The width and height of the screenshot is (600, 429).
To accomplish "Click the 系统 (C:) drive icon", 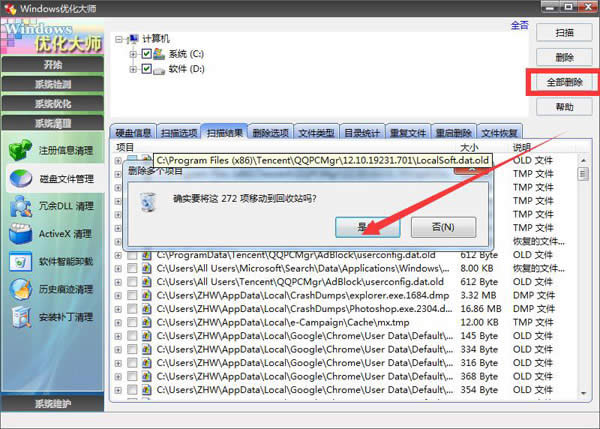I will click(x=159, y=54).
